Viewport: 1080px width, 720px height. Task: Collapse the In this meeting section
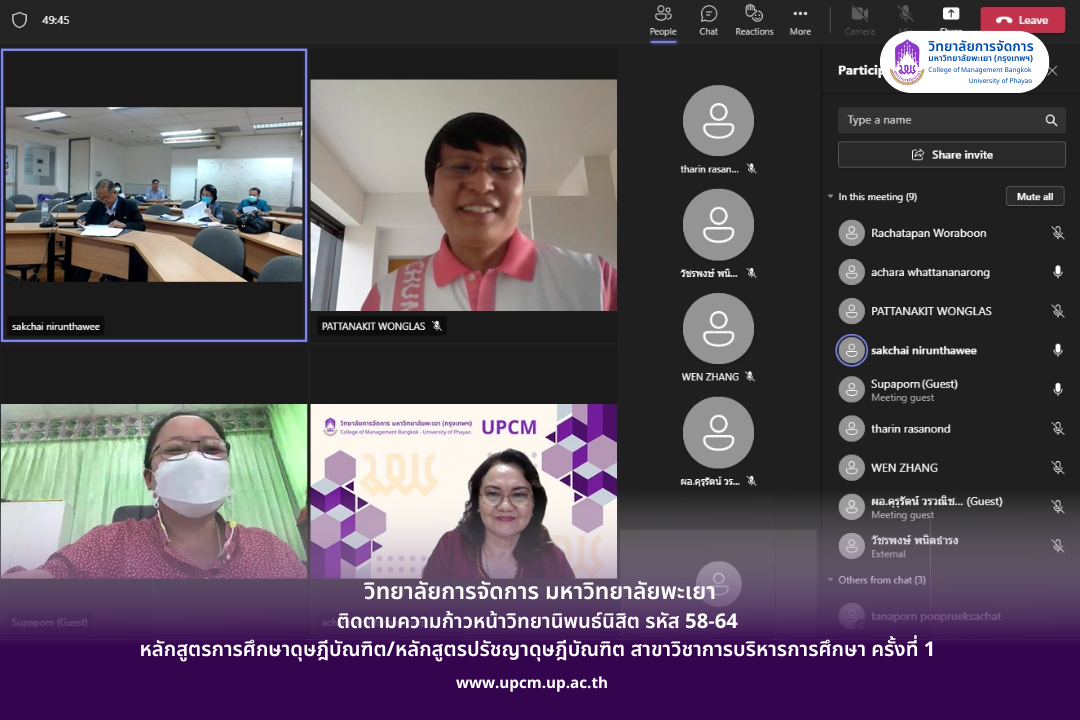tap(831, 196)
